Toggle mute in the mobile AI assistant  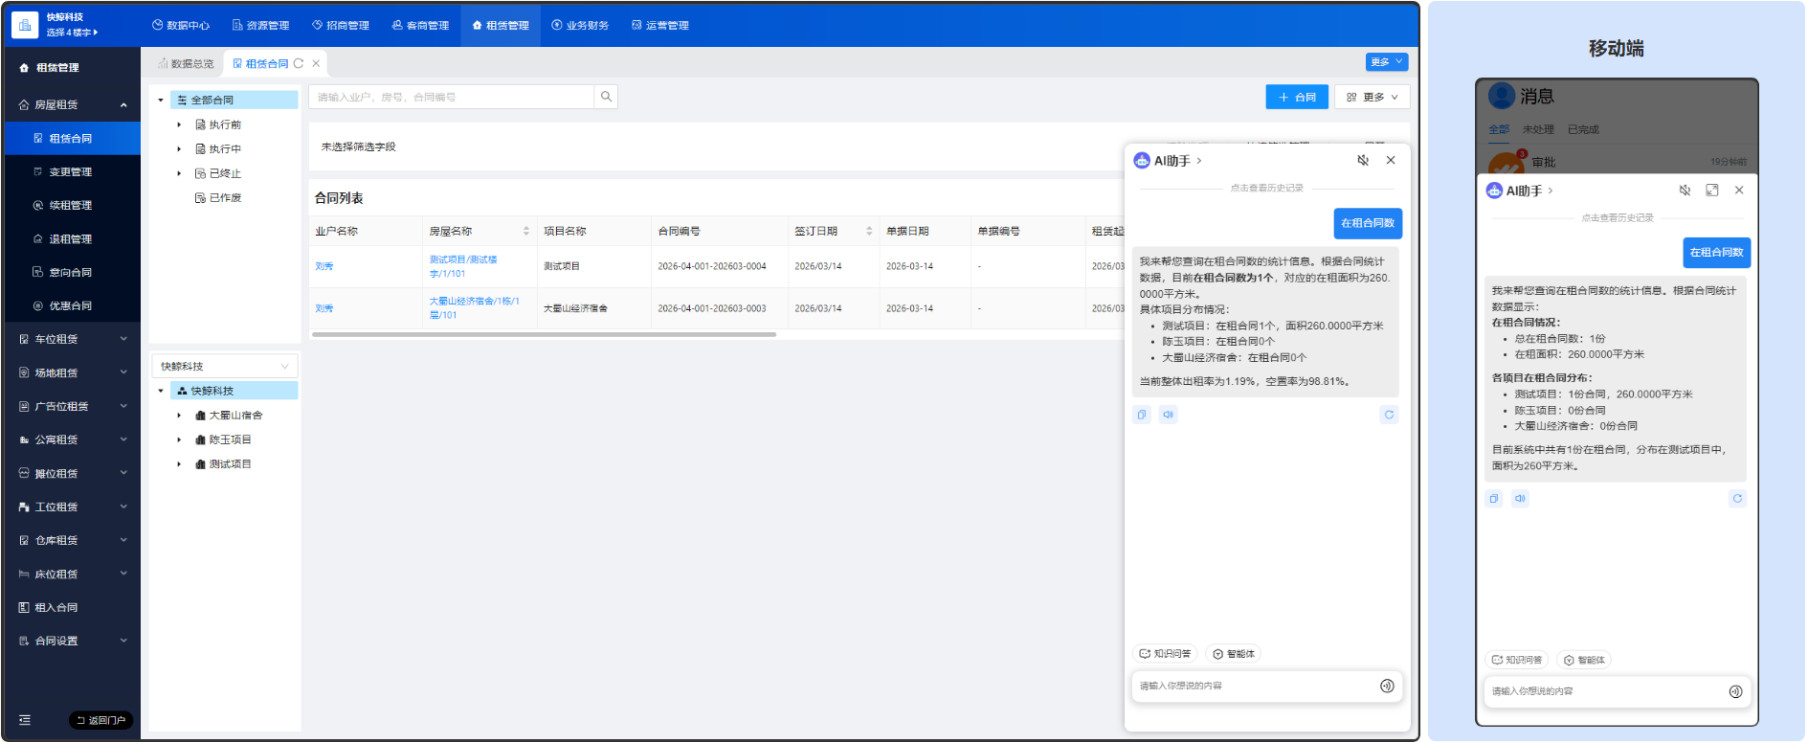point(1684,190)
